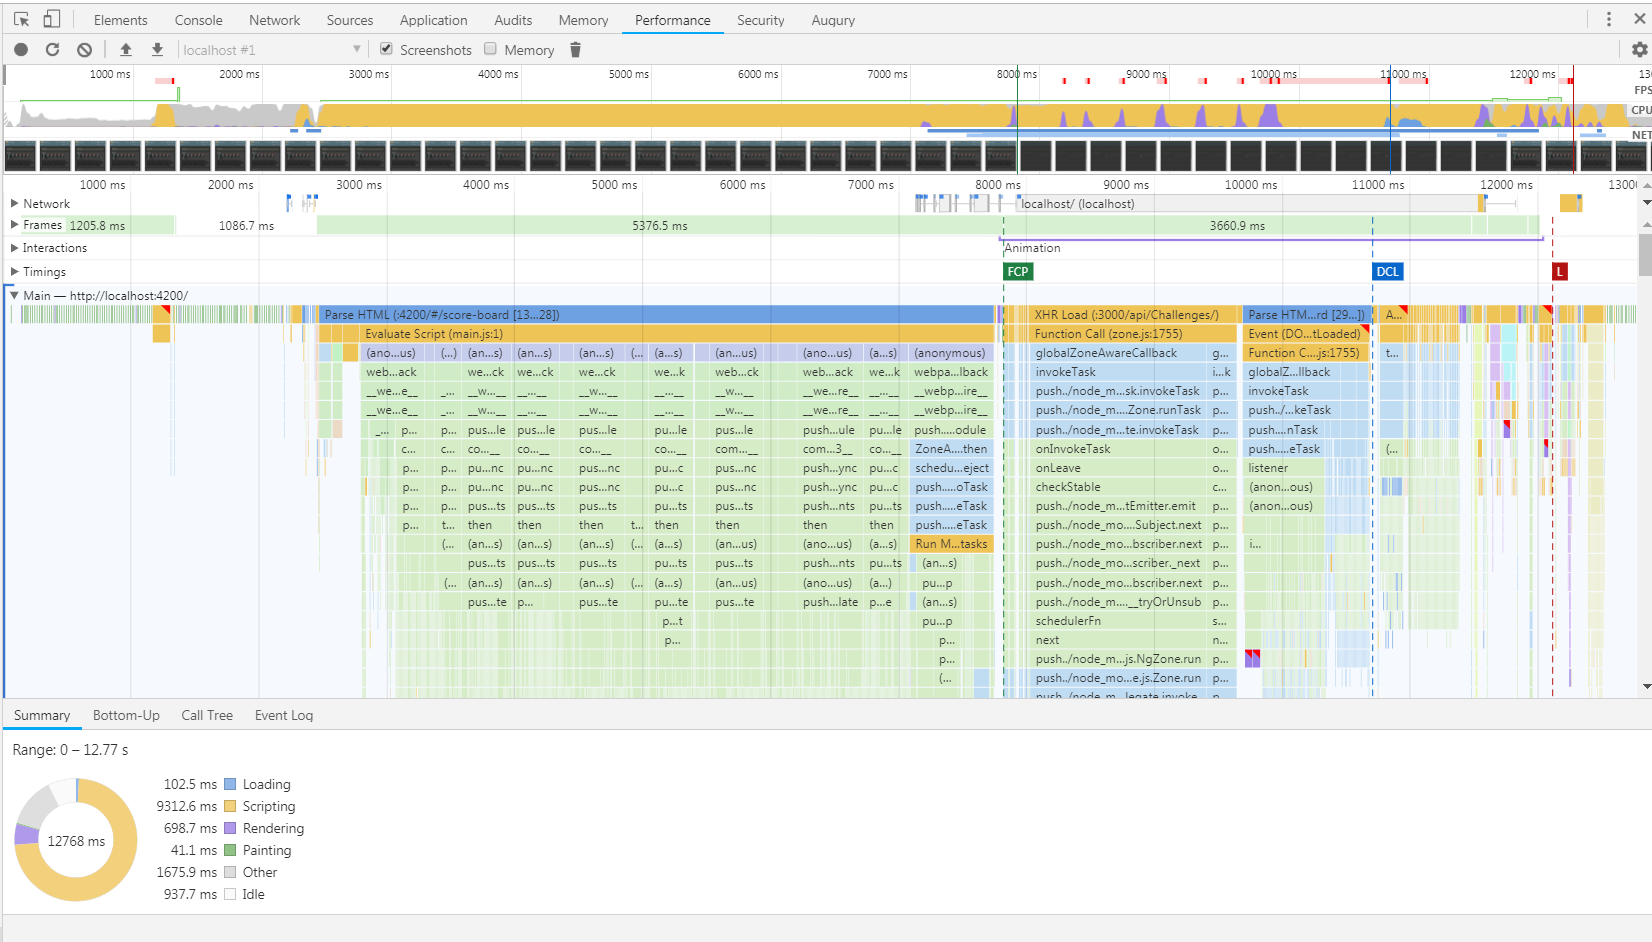Open the localhost #1 recording dropdown

tap(271, 50)
